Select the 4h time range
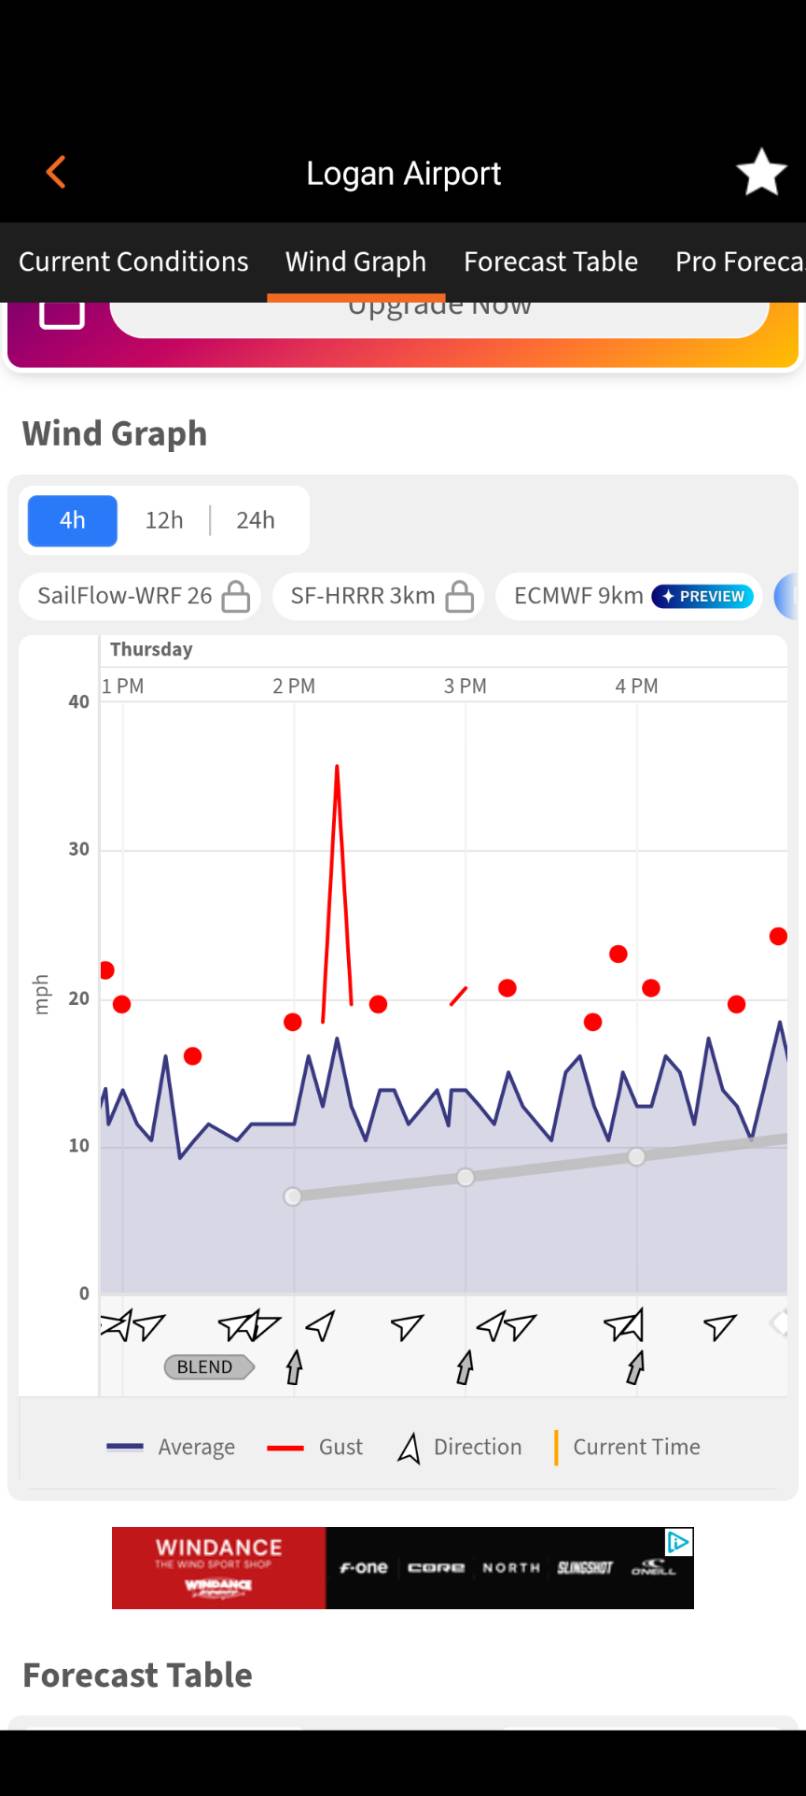 (x=72, y=520)
